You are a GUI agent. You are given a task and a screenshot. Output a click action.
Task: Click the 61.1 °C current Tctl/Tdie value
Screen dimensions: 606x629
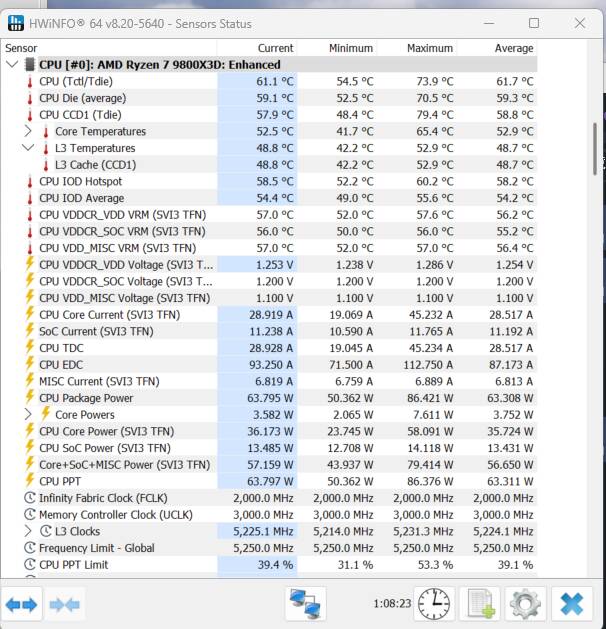click(x=275, y=82)
